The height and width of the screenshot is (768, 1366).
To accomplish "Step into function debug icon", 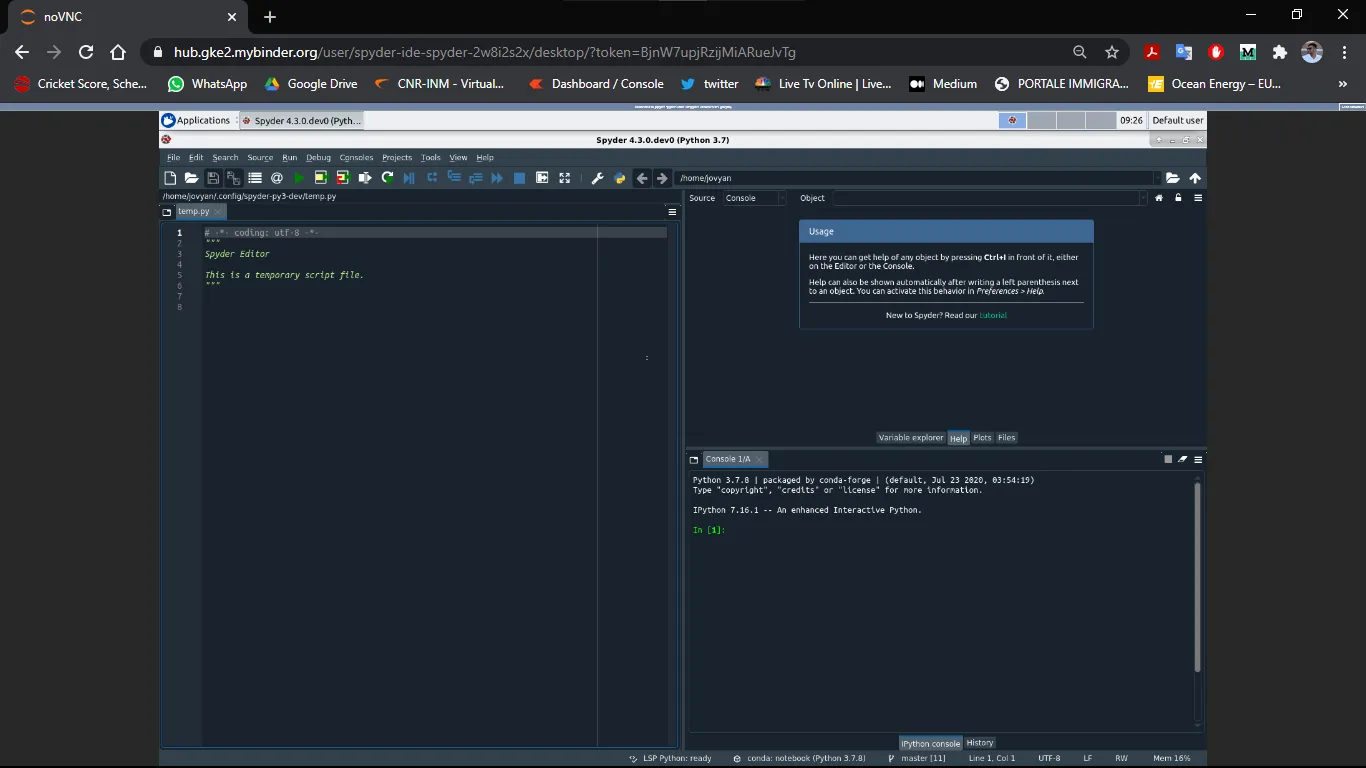I will [453, 177].
